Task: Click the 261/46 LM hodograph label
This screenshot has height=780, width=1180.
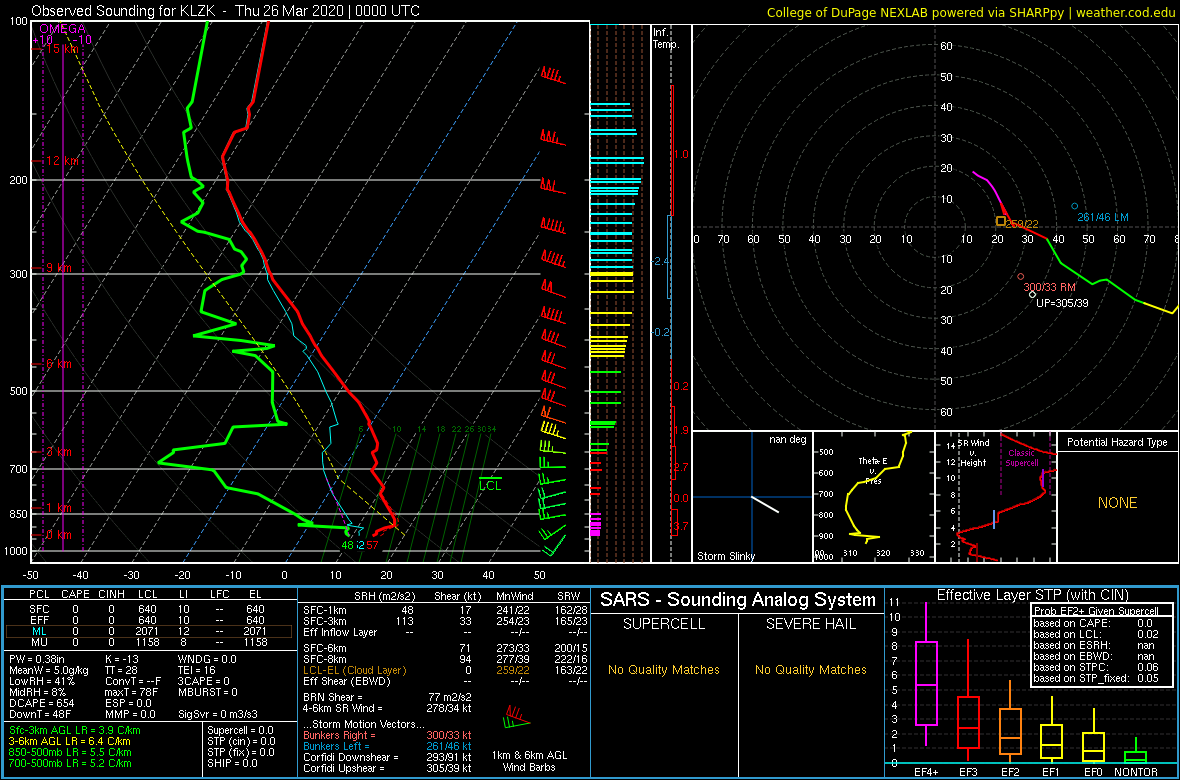Action: pyautogui.click(x=1102, y=217)
